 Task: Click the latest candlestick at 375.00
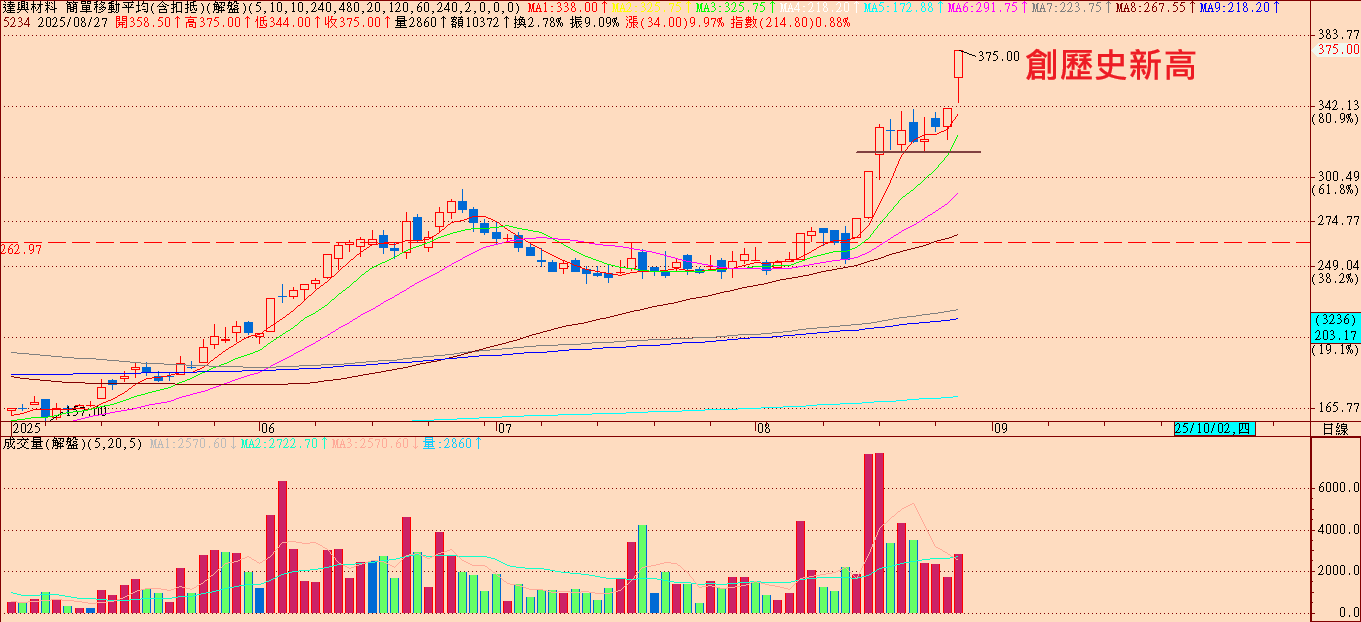point(959,65)
